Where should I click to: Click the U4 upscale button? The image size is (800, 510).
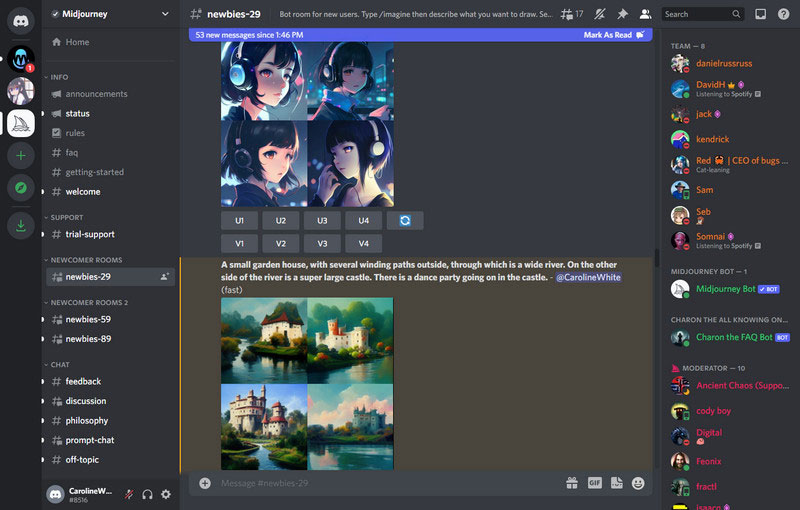363,221
